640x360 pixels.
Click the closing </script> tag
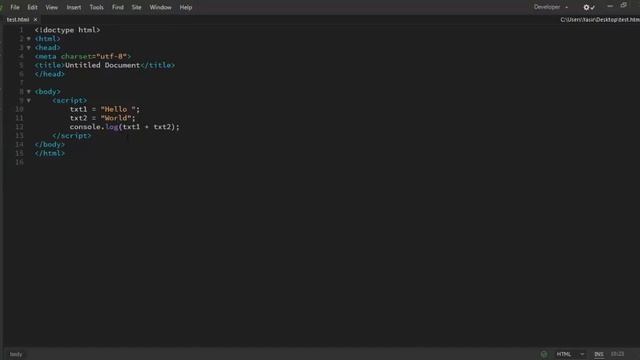(72, 136)
